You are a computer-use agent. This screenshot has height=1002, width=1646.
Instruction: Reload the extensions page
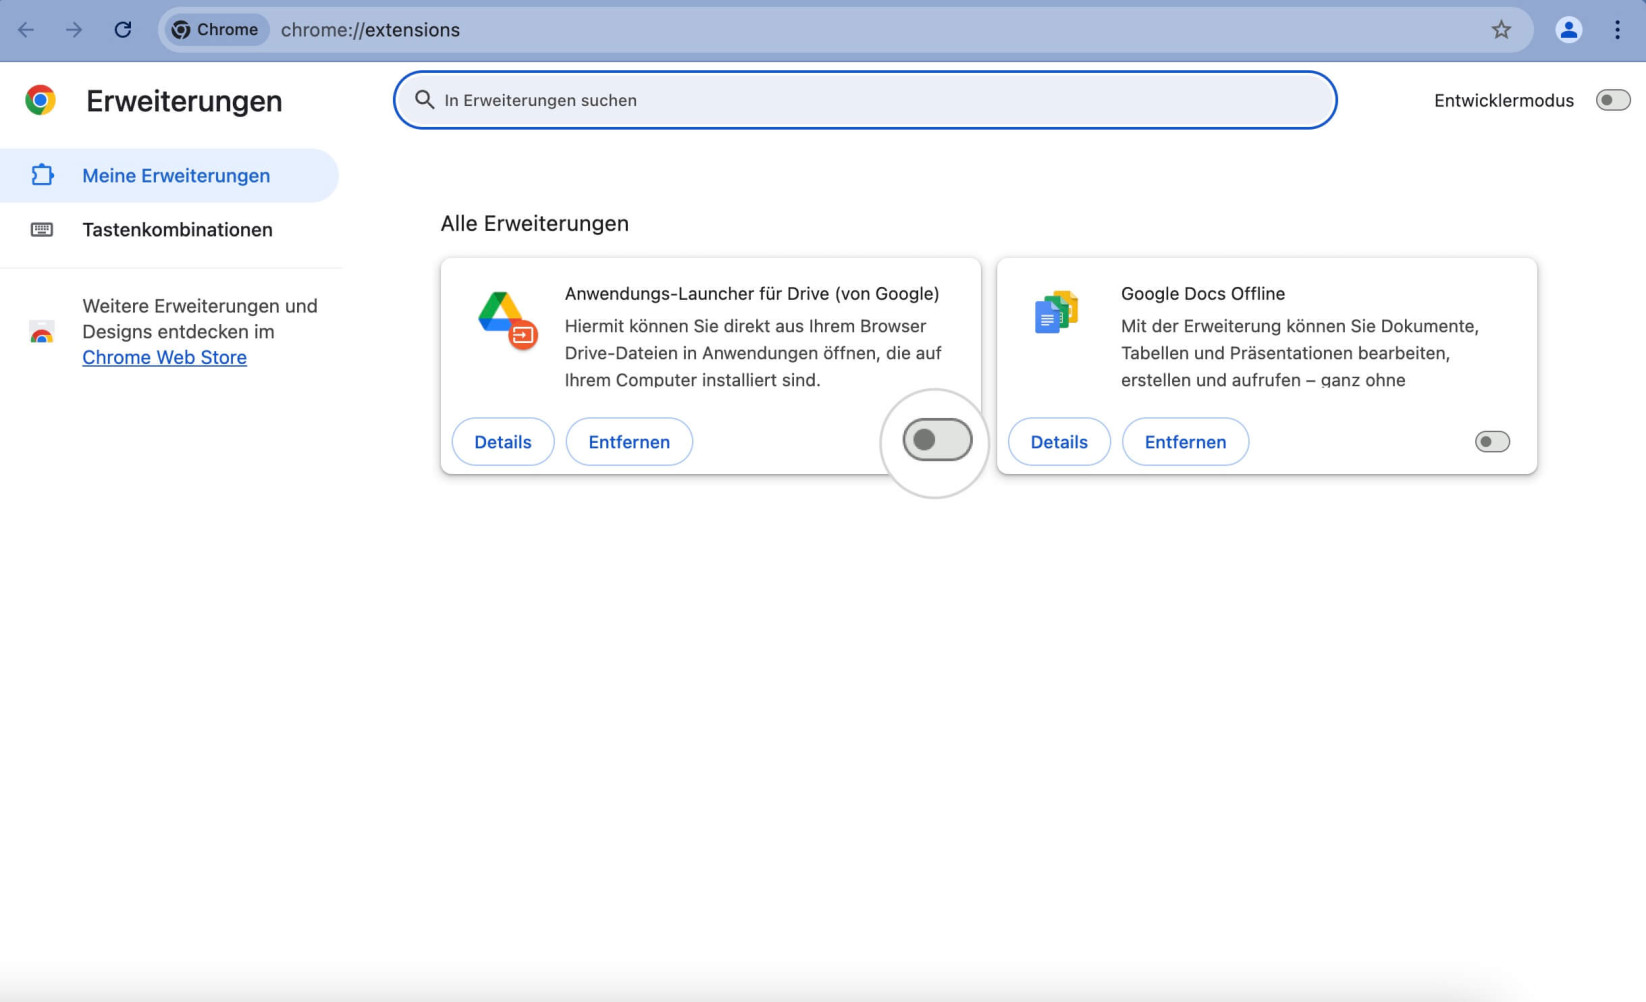click(123, 30)
